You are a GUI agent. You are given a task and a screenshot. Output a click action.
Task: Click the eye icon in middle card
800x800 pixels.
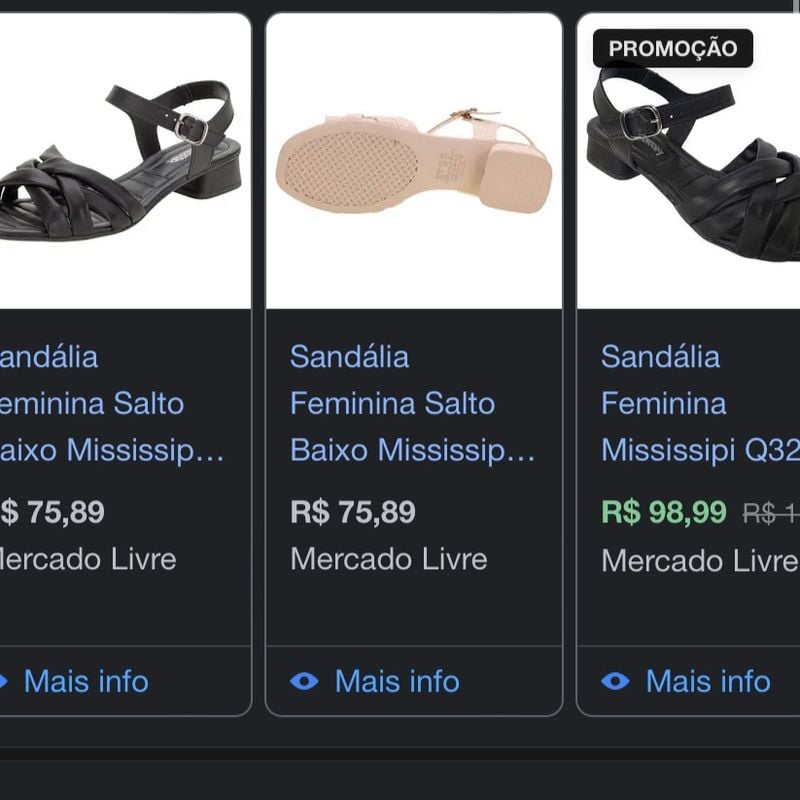304,681
